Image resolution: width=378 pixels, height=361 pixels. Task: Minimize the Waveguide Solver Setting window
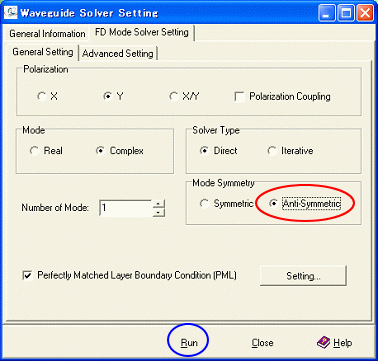click(326, 14)
